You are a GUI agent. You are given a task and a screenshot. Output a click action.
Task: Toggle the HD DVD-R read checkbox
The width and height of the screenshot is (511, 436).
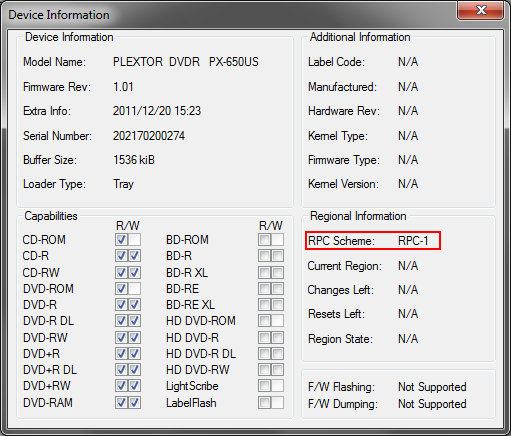pos(264,337)
